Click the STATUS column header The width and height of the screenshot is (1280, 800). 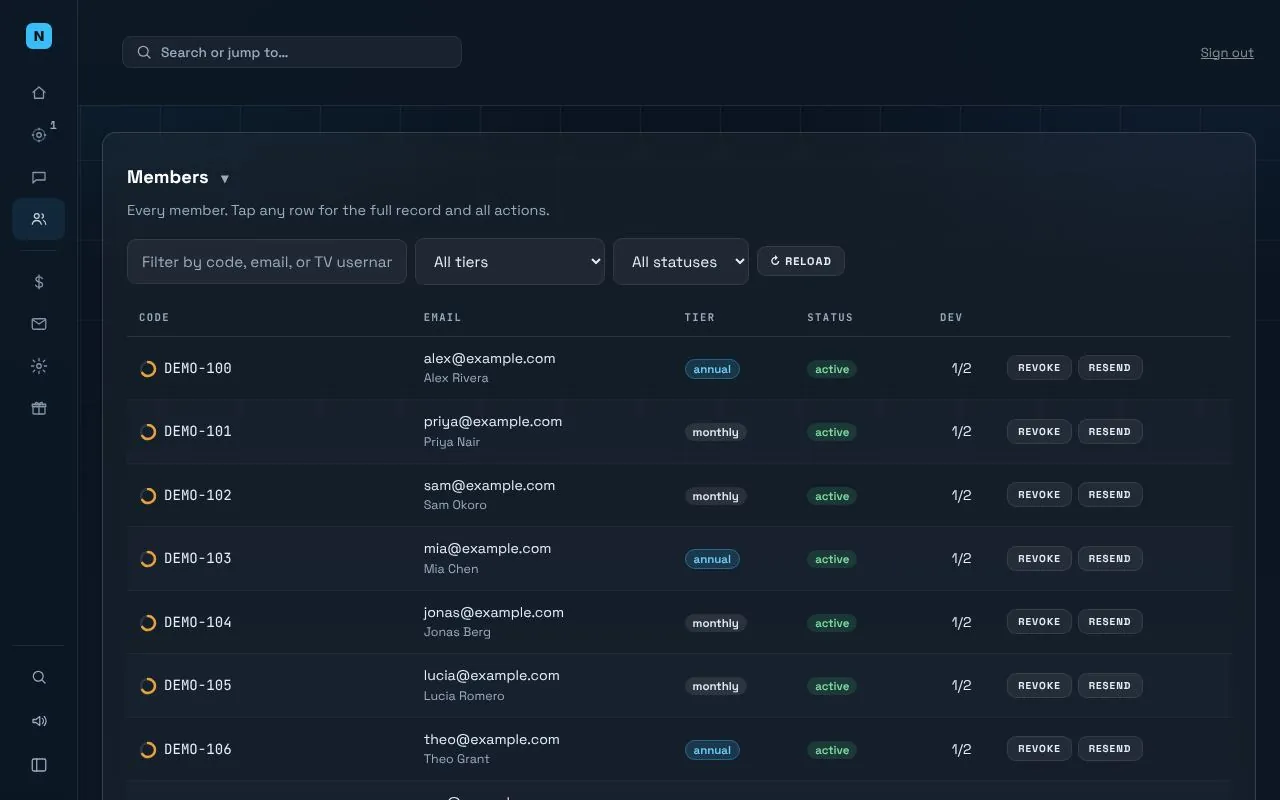[830, 317]
